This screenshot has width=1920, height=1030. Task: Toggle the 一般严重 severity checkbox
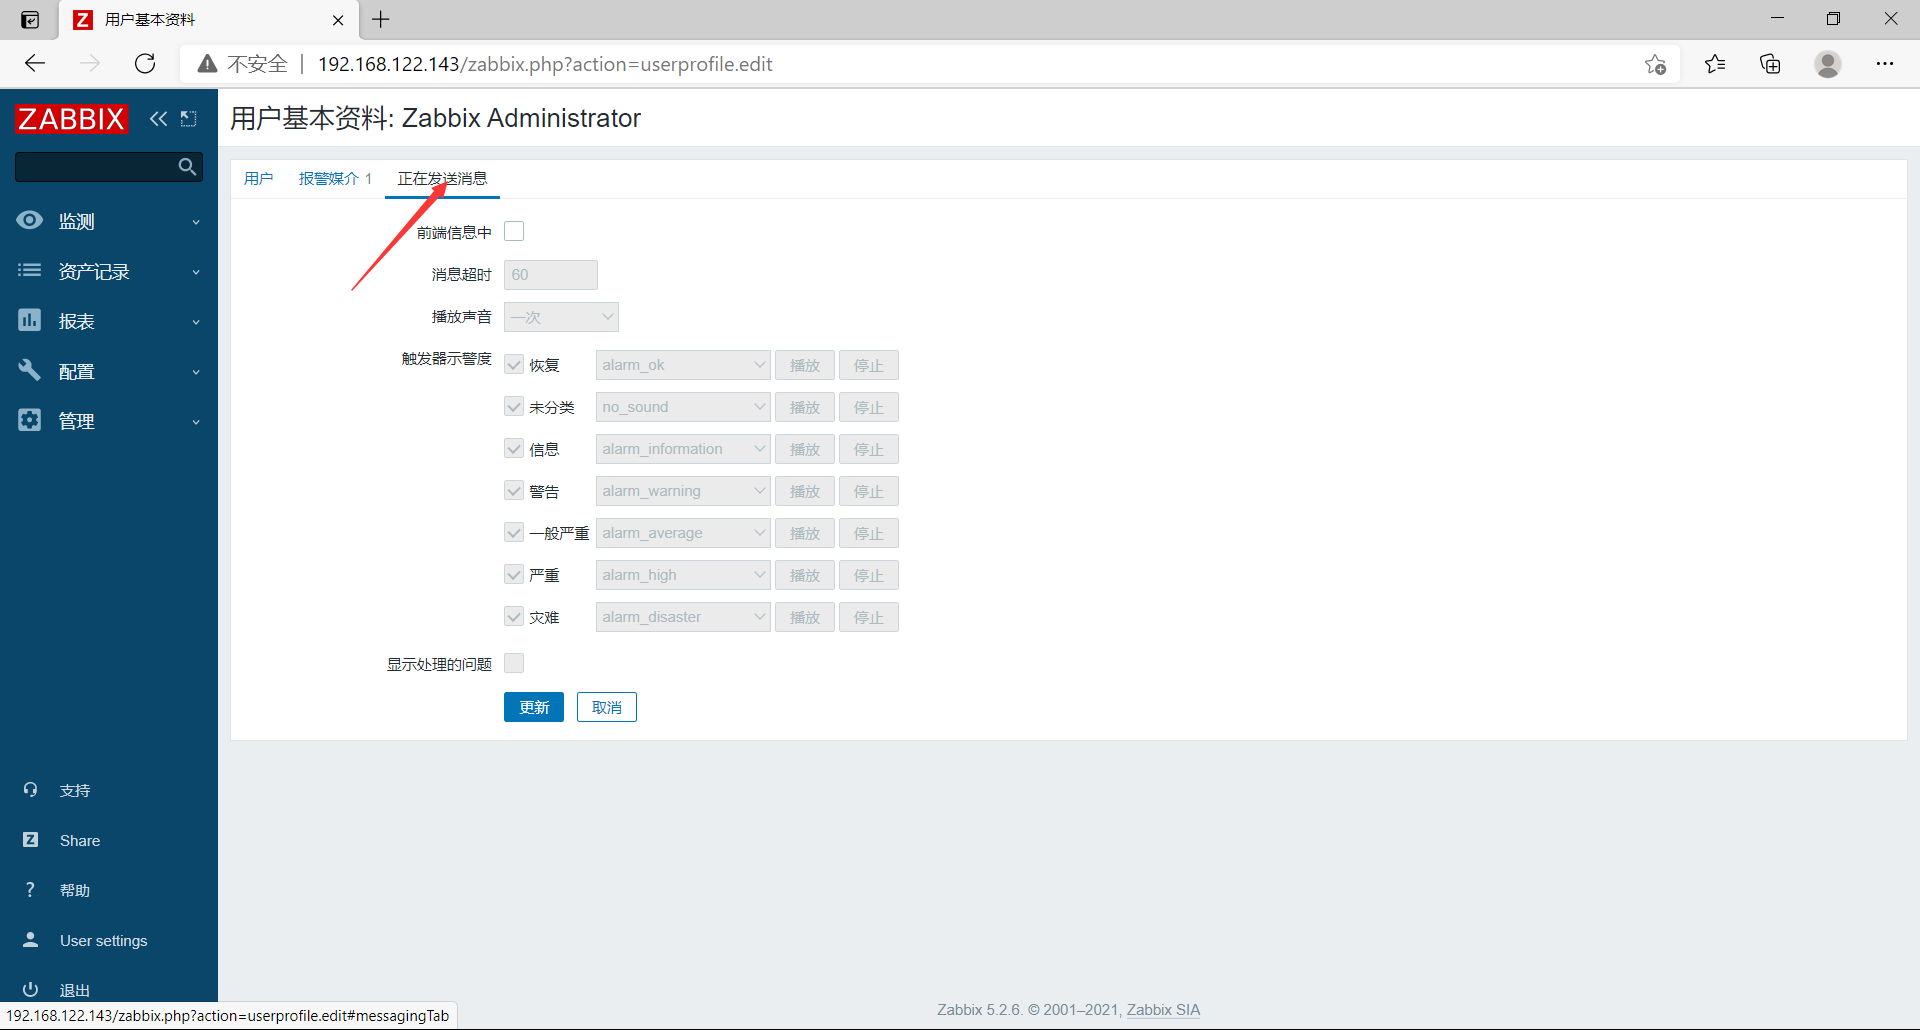pyautogui.click(x=514, y=533)
